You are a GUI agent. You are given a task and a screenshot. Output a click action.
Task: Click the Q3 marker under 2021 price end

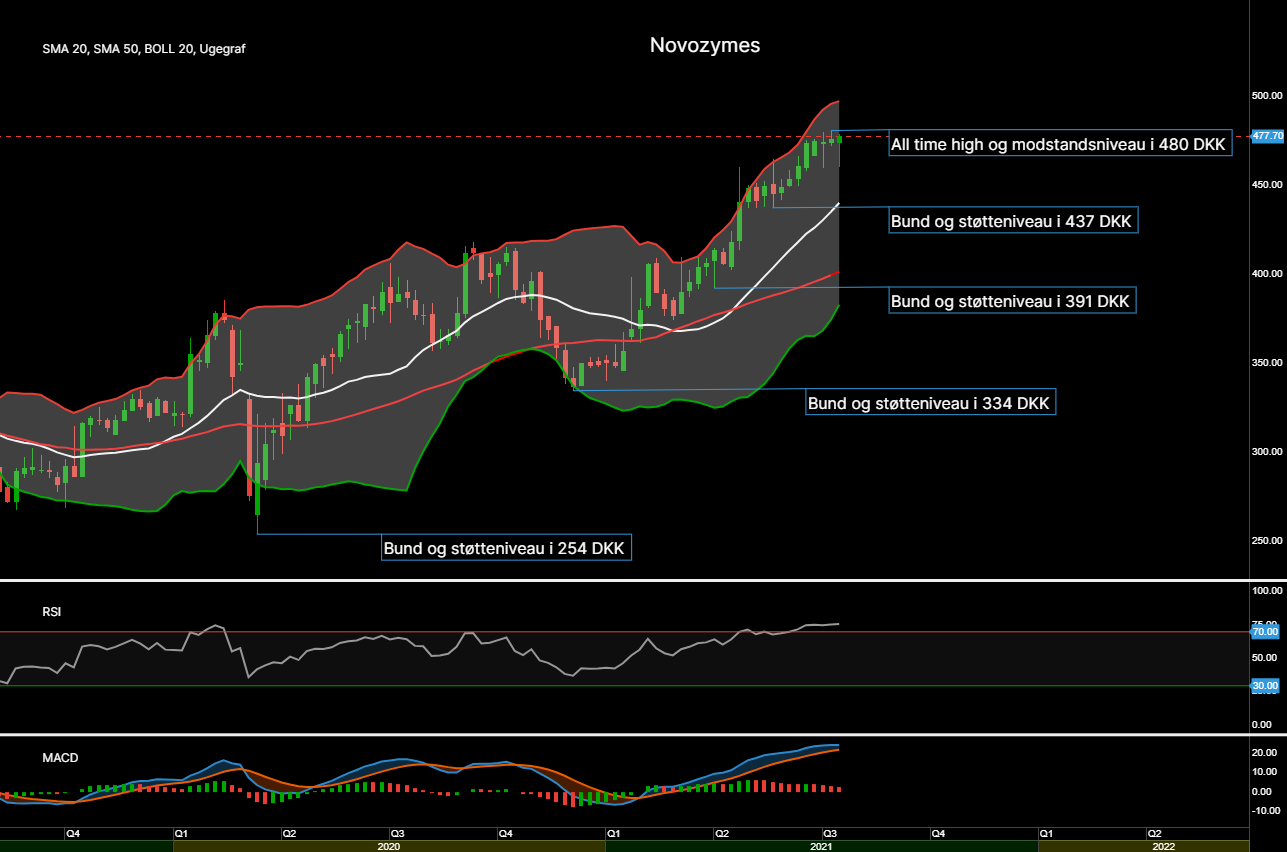tap(829, 833)
